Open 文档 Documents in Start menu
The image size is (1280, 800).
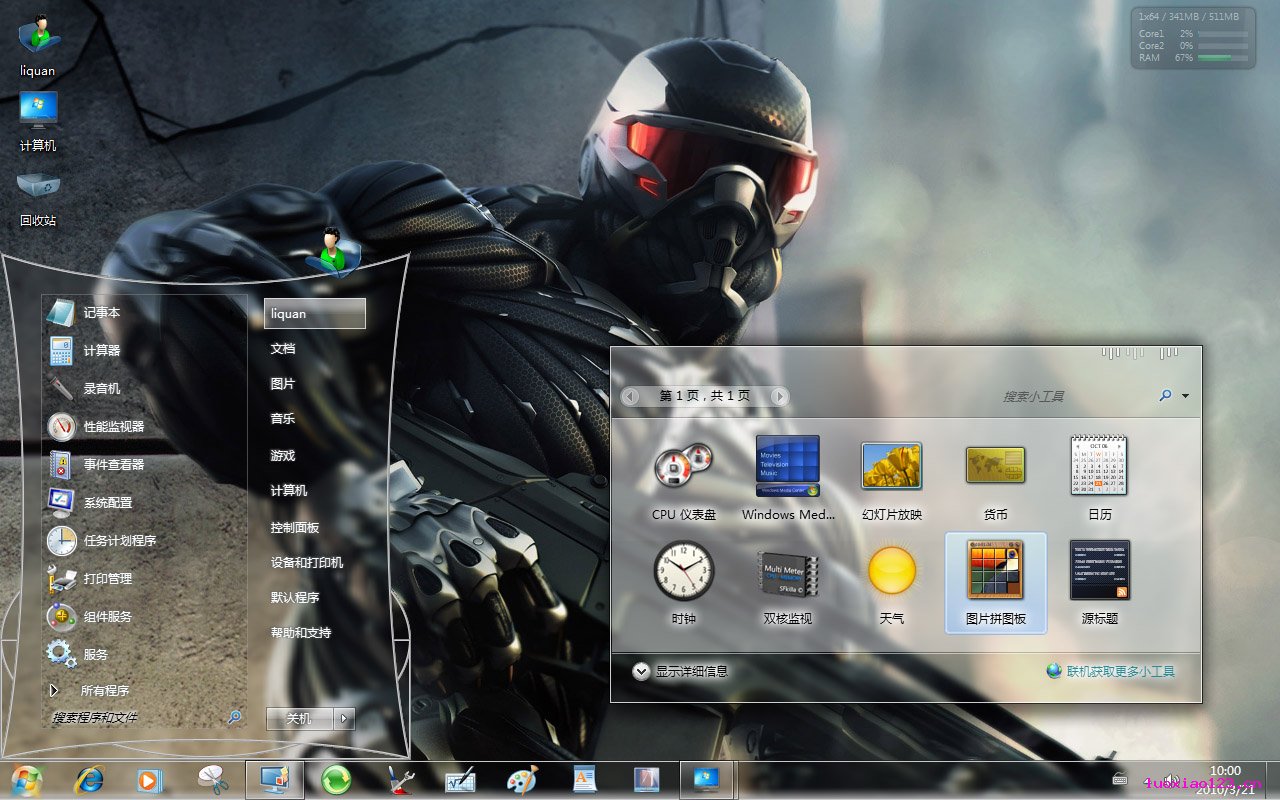coord(283,349)
